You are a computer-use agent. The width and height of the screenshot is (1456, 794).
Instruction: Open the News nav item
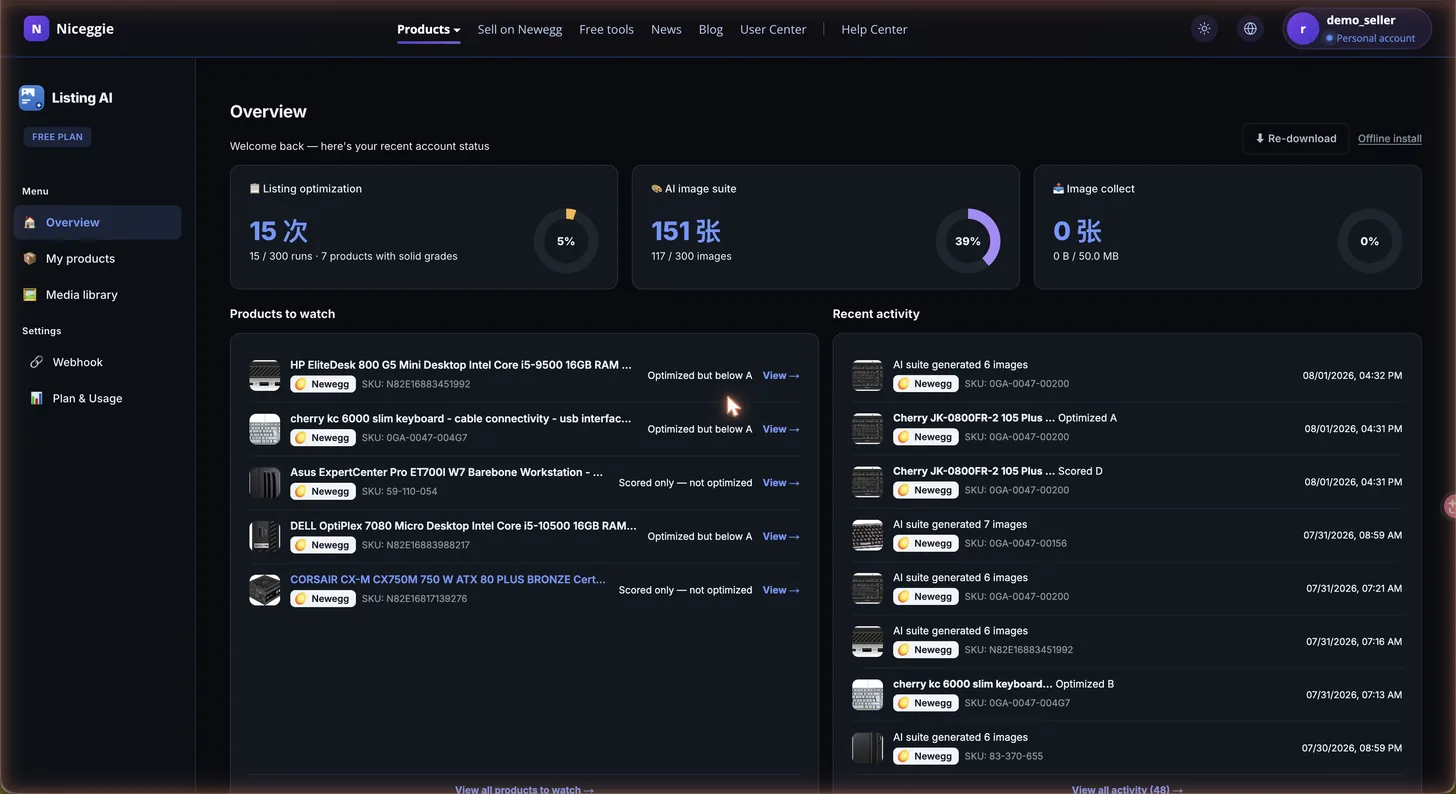tap(666, 30)
